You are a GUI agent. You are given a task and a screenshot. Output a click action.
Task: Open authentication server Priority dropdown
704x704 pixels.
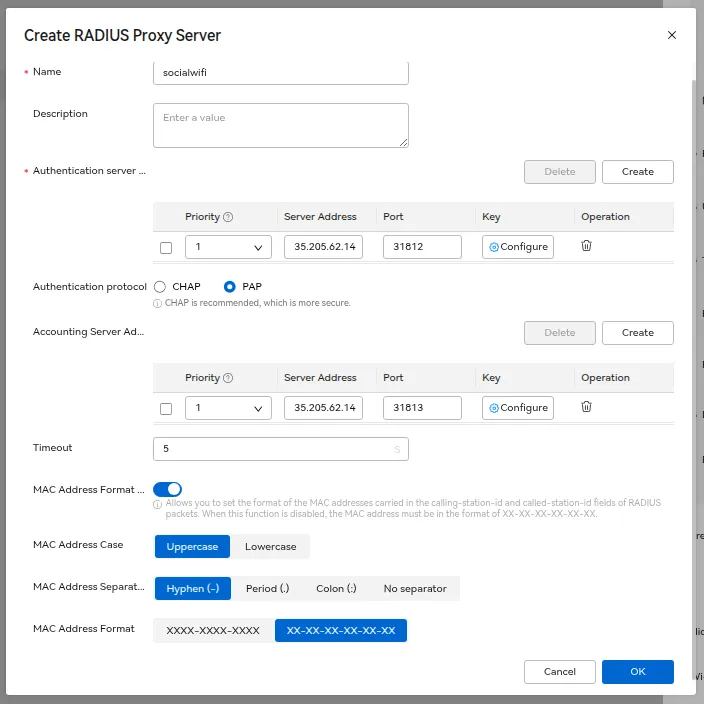(228, 247)
